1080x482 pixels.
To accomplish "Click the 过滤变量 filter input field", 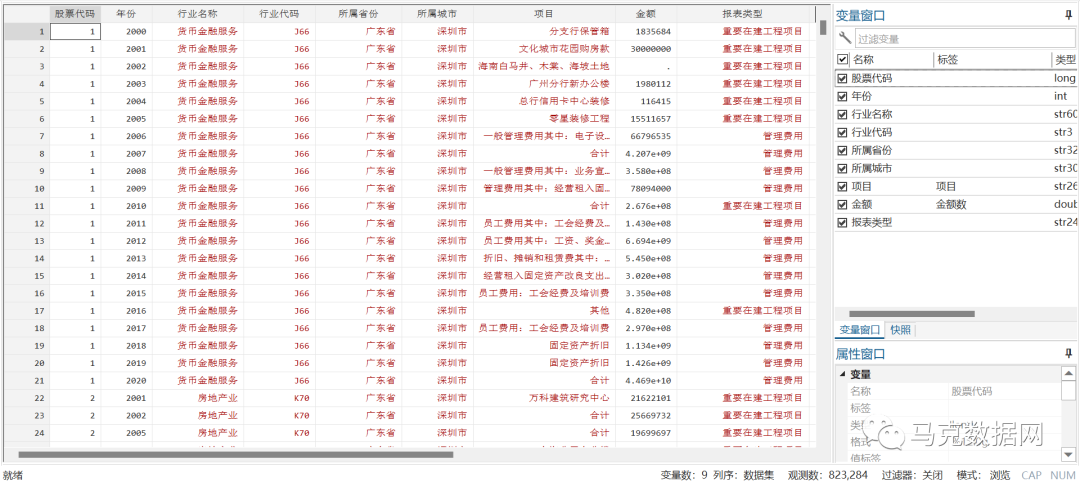I will [963, 39].
